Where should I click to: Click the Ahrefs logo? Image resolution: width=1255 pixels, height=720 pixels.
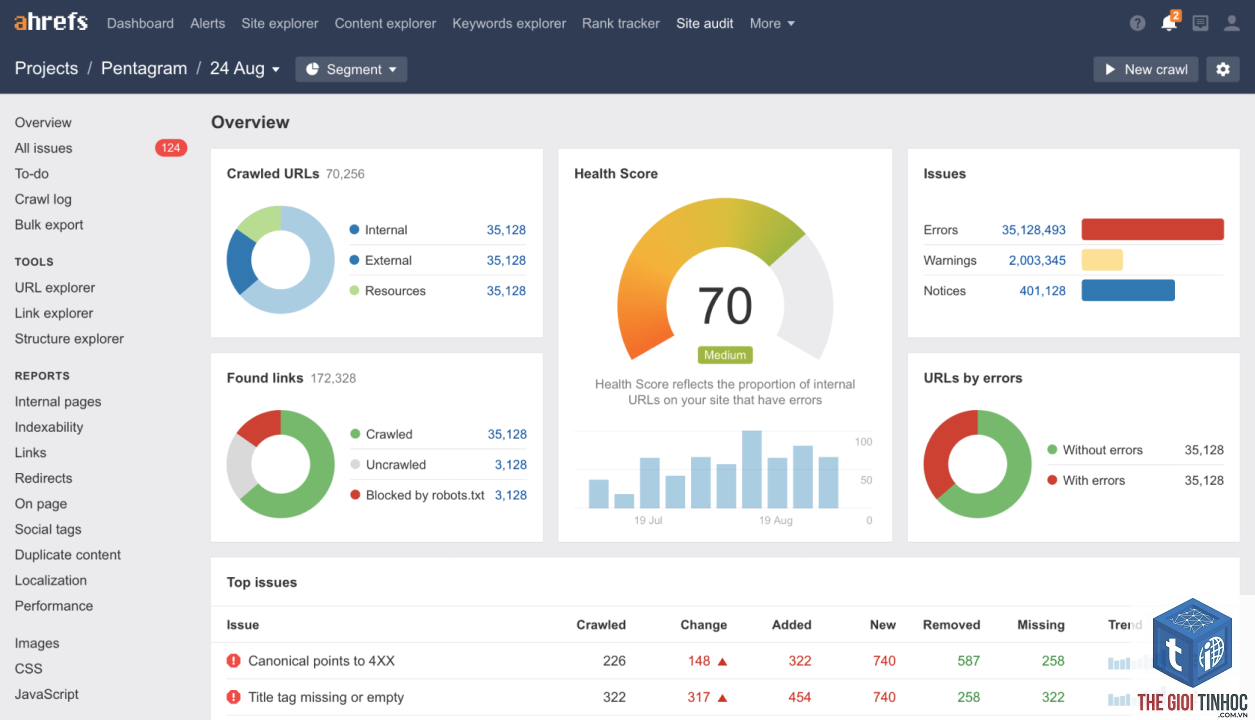(51, 22)
